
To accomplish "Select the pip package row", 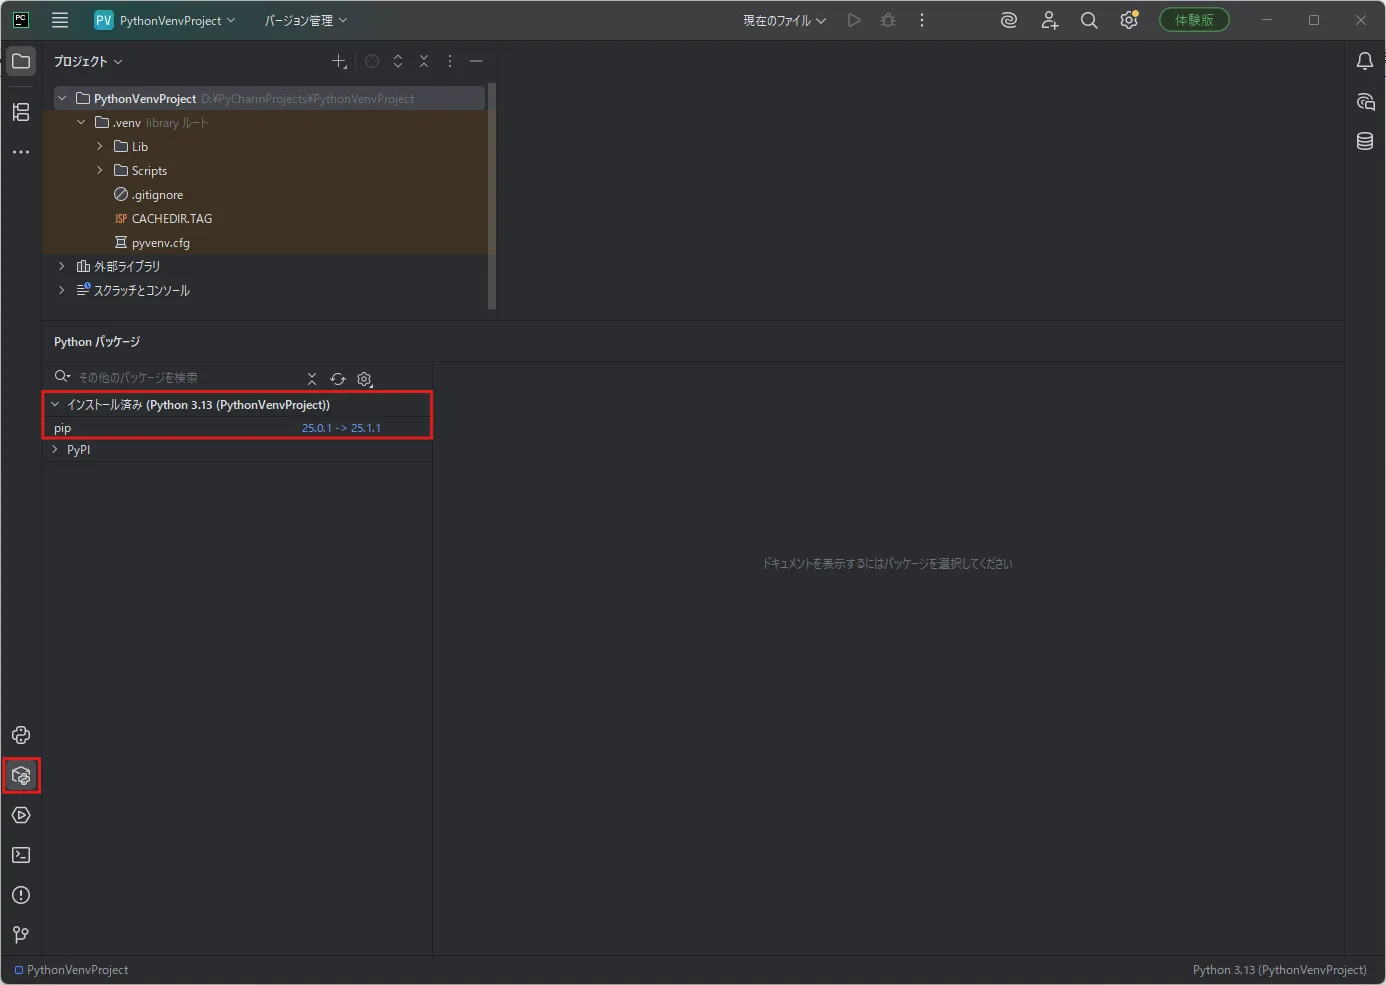I will pyautogui.click(x=238, y=427).
